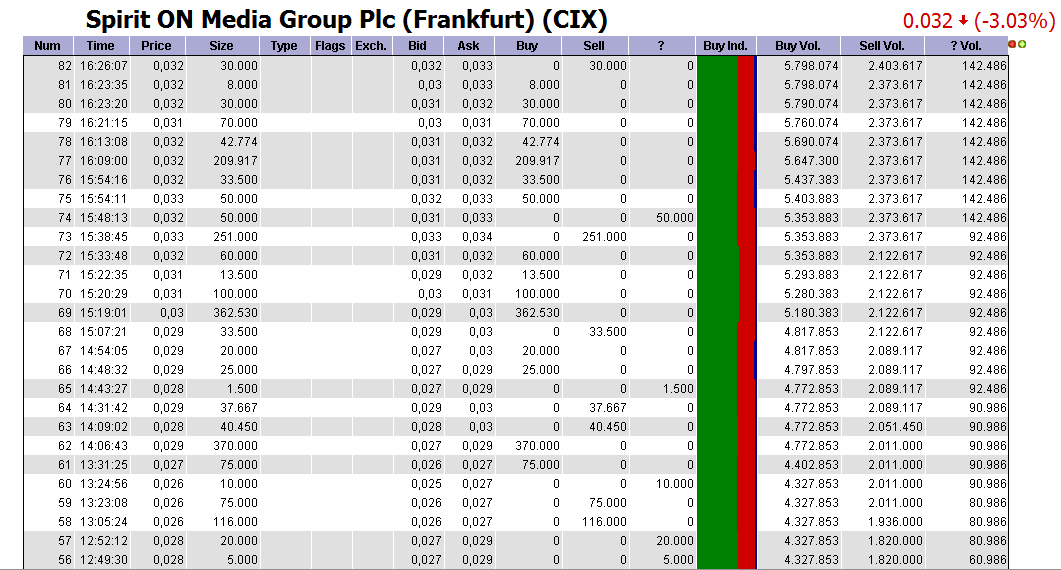This screenshot has height=570, width=1061.
Task: Select the time cell 12:52:12
Action: coord(102,541)
